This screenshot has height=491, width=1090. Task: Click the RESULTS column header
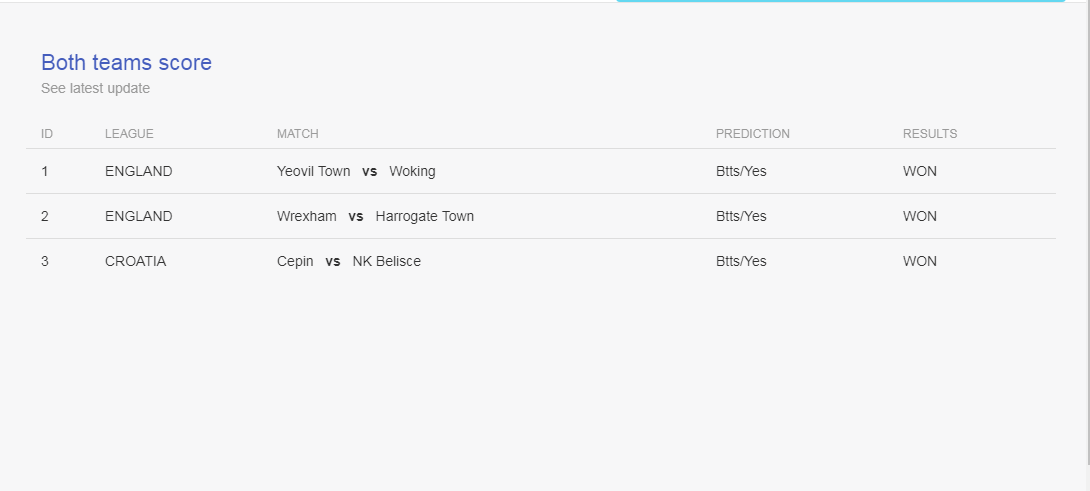click(x=930, y=134)
